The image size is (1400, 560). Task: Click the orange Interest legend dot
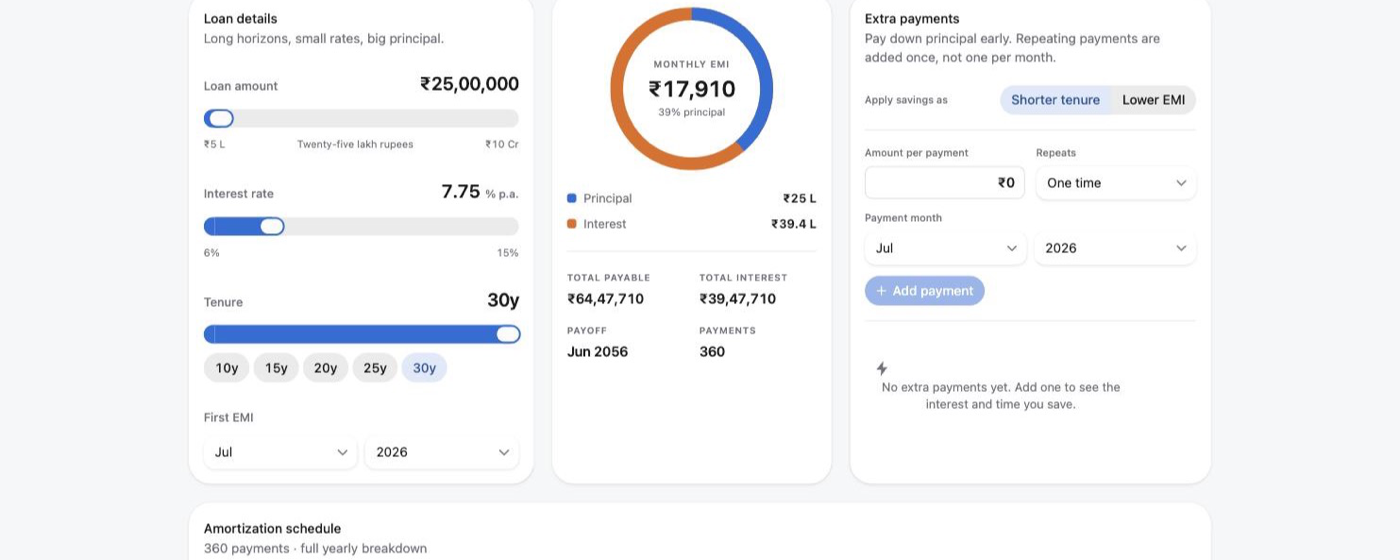click(x=572, y=224)
